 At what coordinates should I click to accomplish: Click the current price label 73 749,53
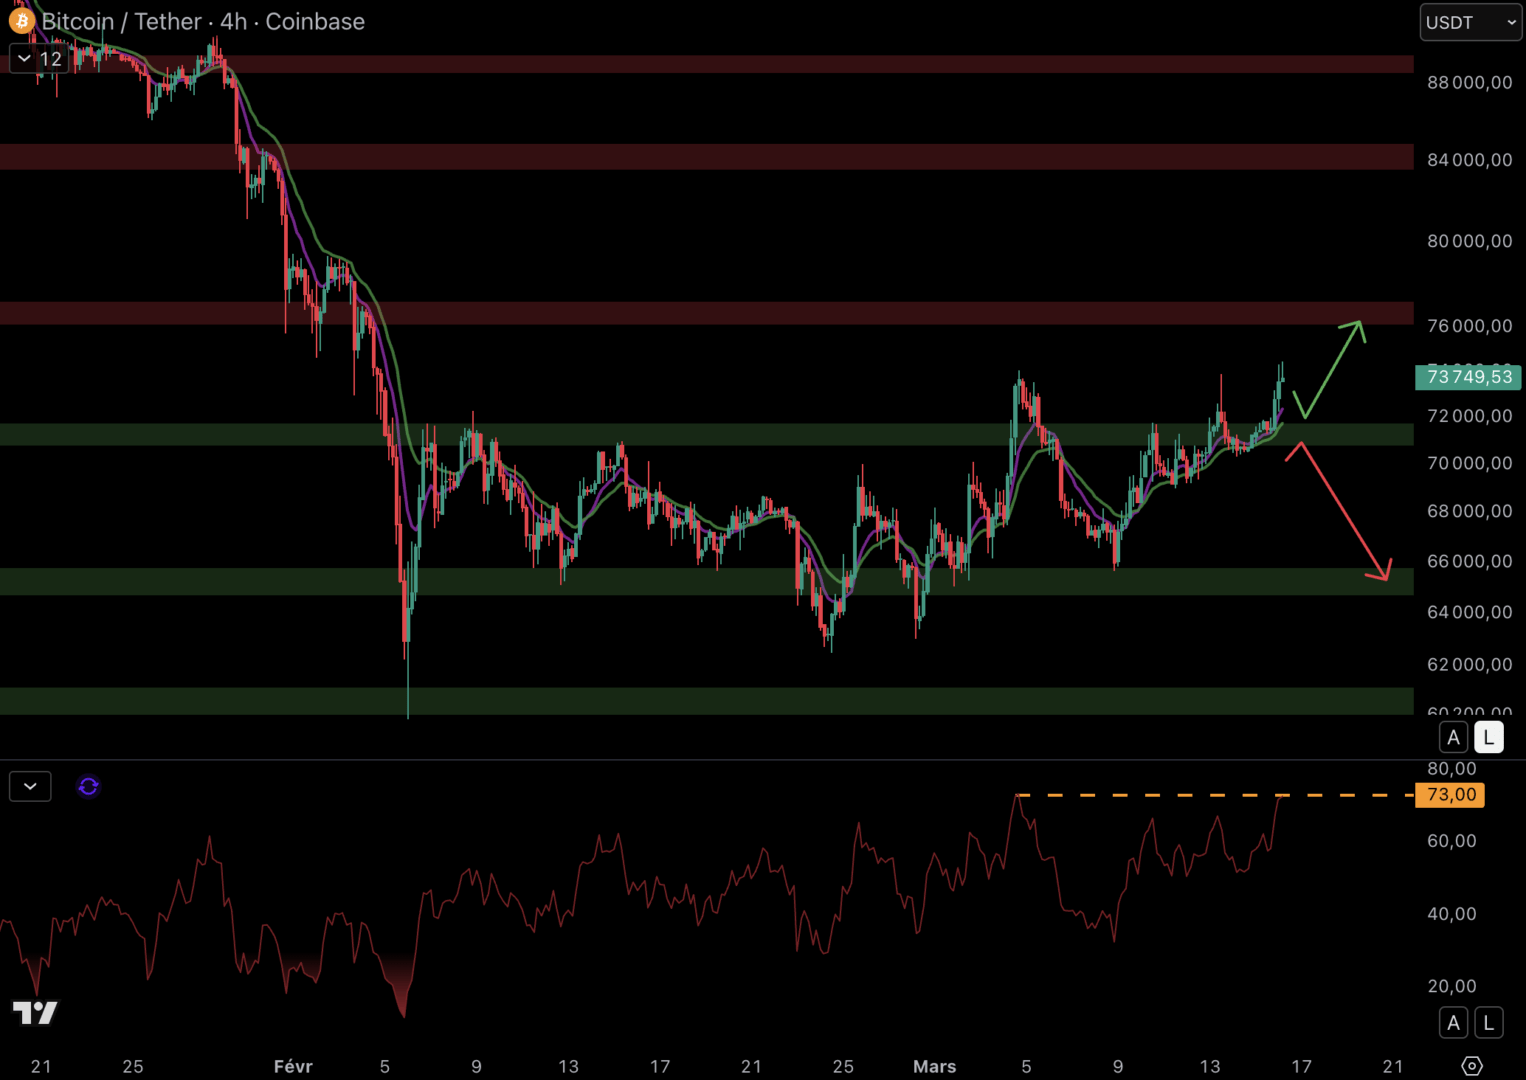[x=1468, y=377]
